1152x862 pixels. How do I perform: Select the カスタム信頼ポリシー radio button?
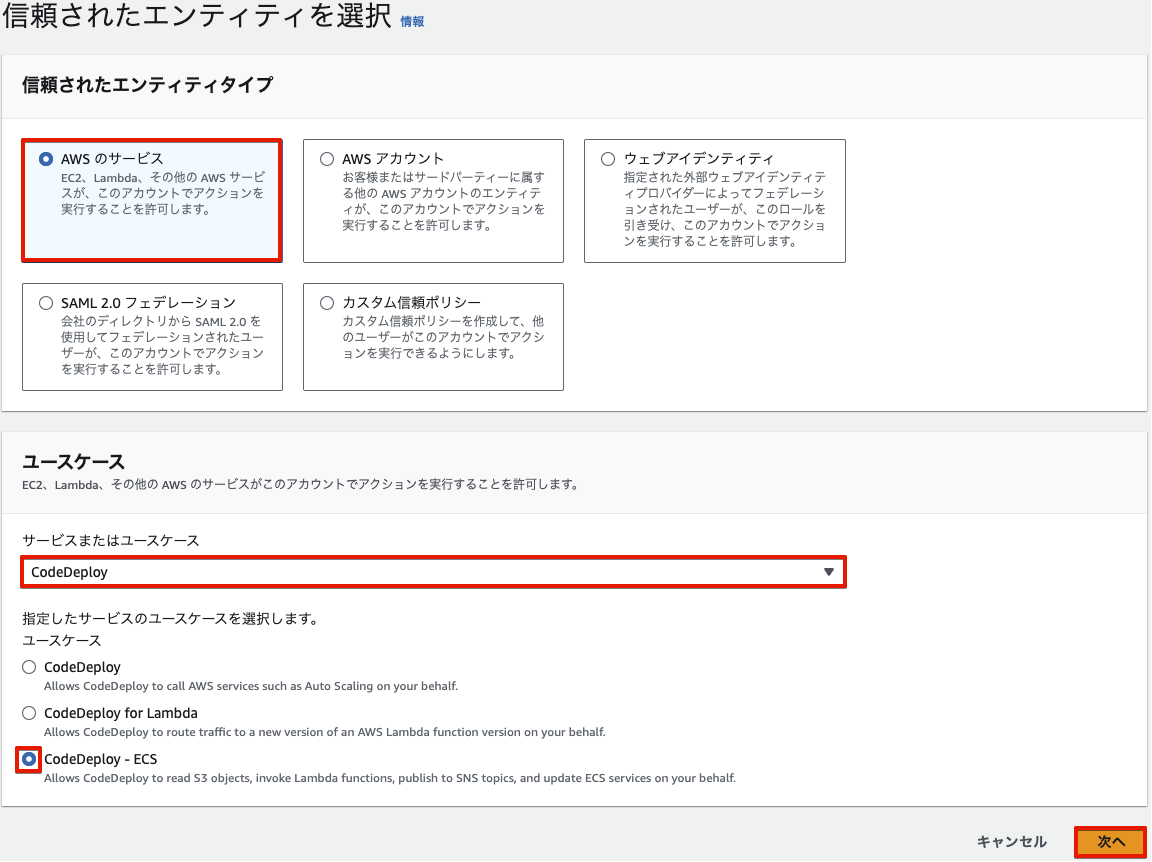pyautogui.click(x=326, y=303)
